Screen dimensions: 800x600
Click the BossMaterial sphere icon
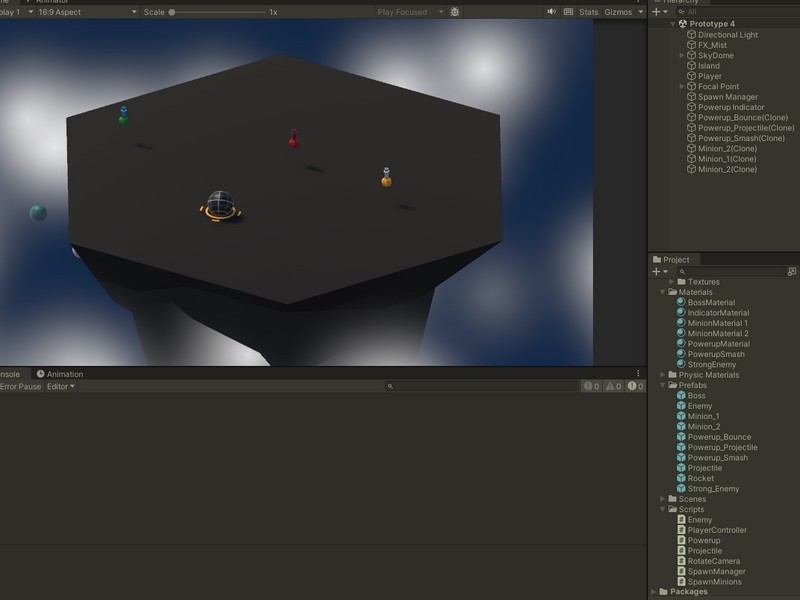coord(681,302)
